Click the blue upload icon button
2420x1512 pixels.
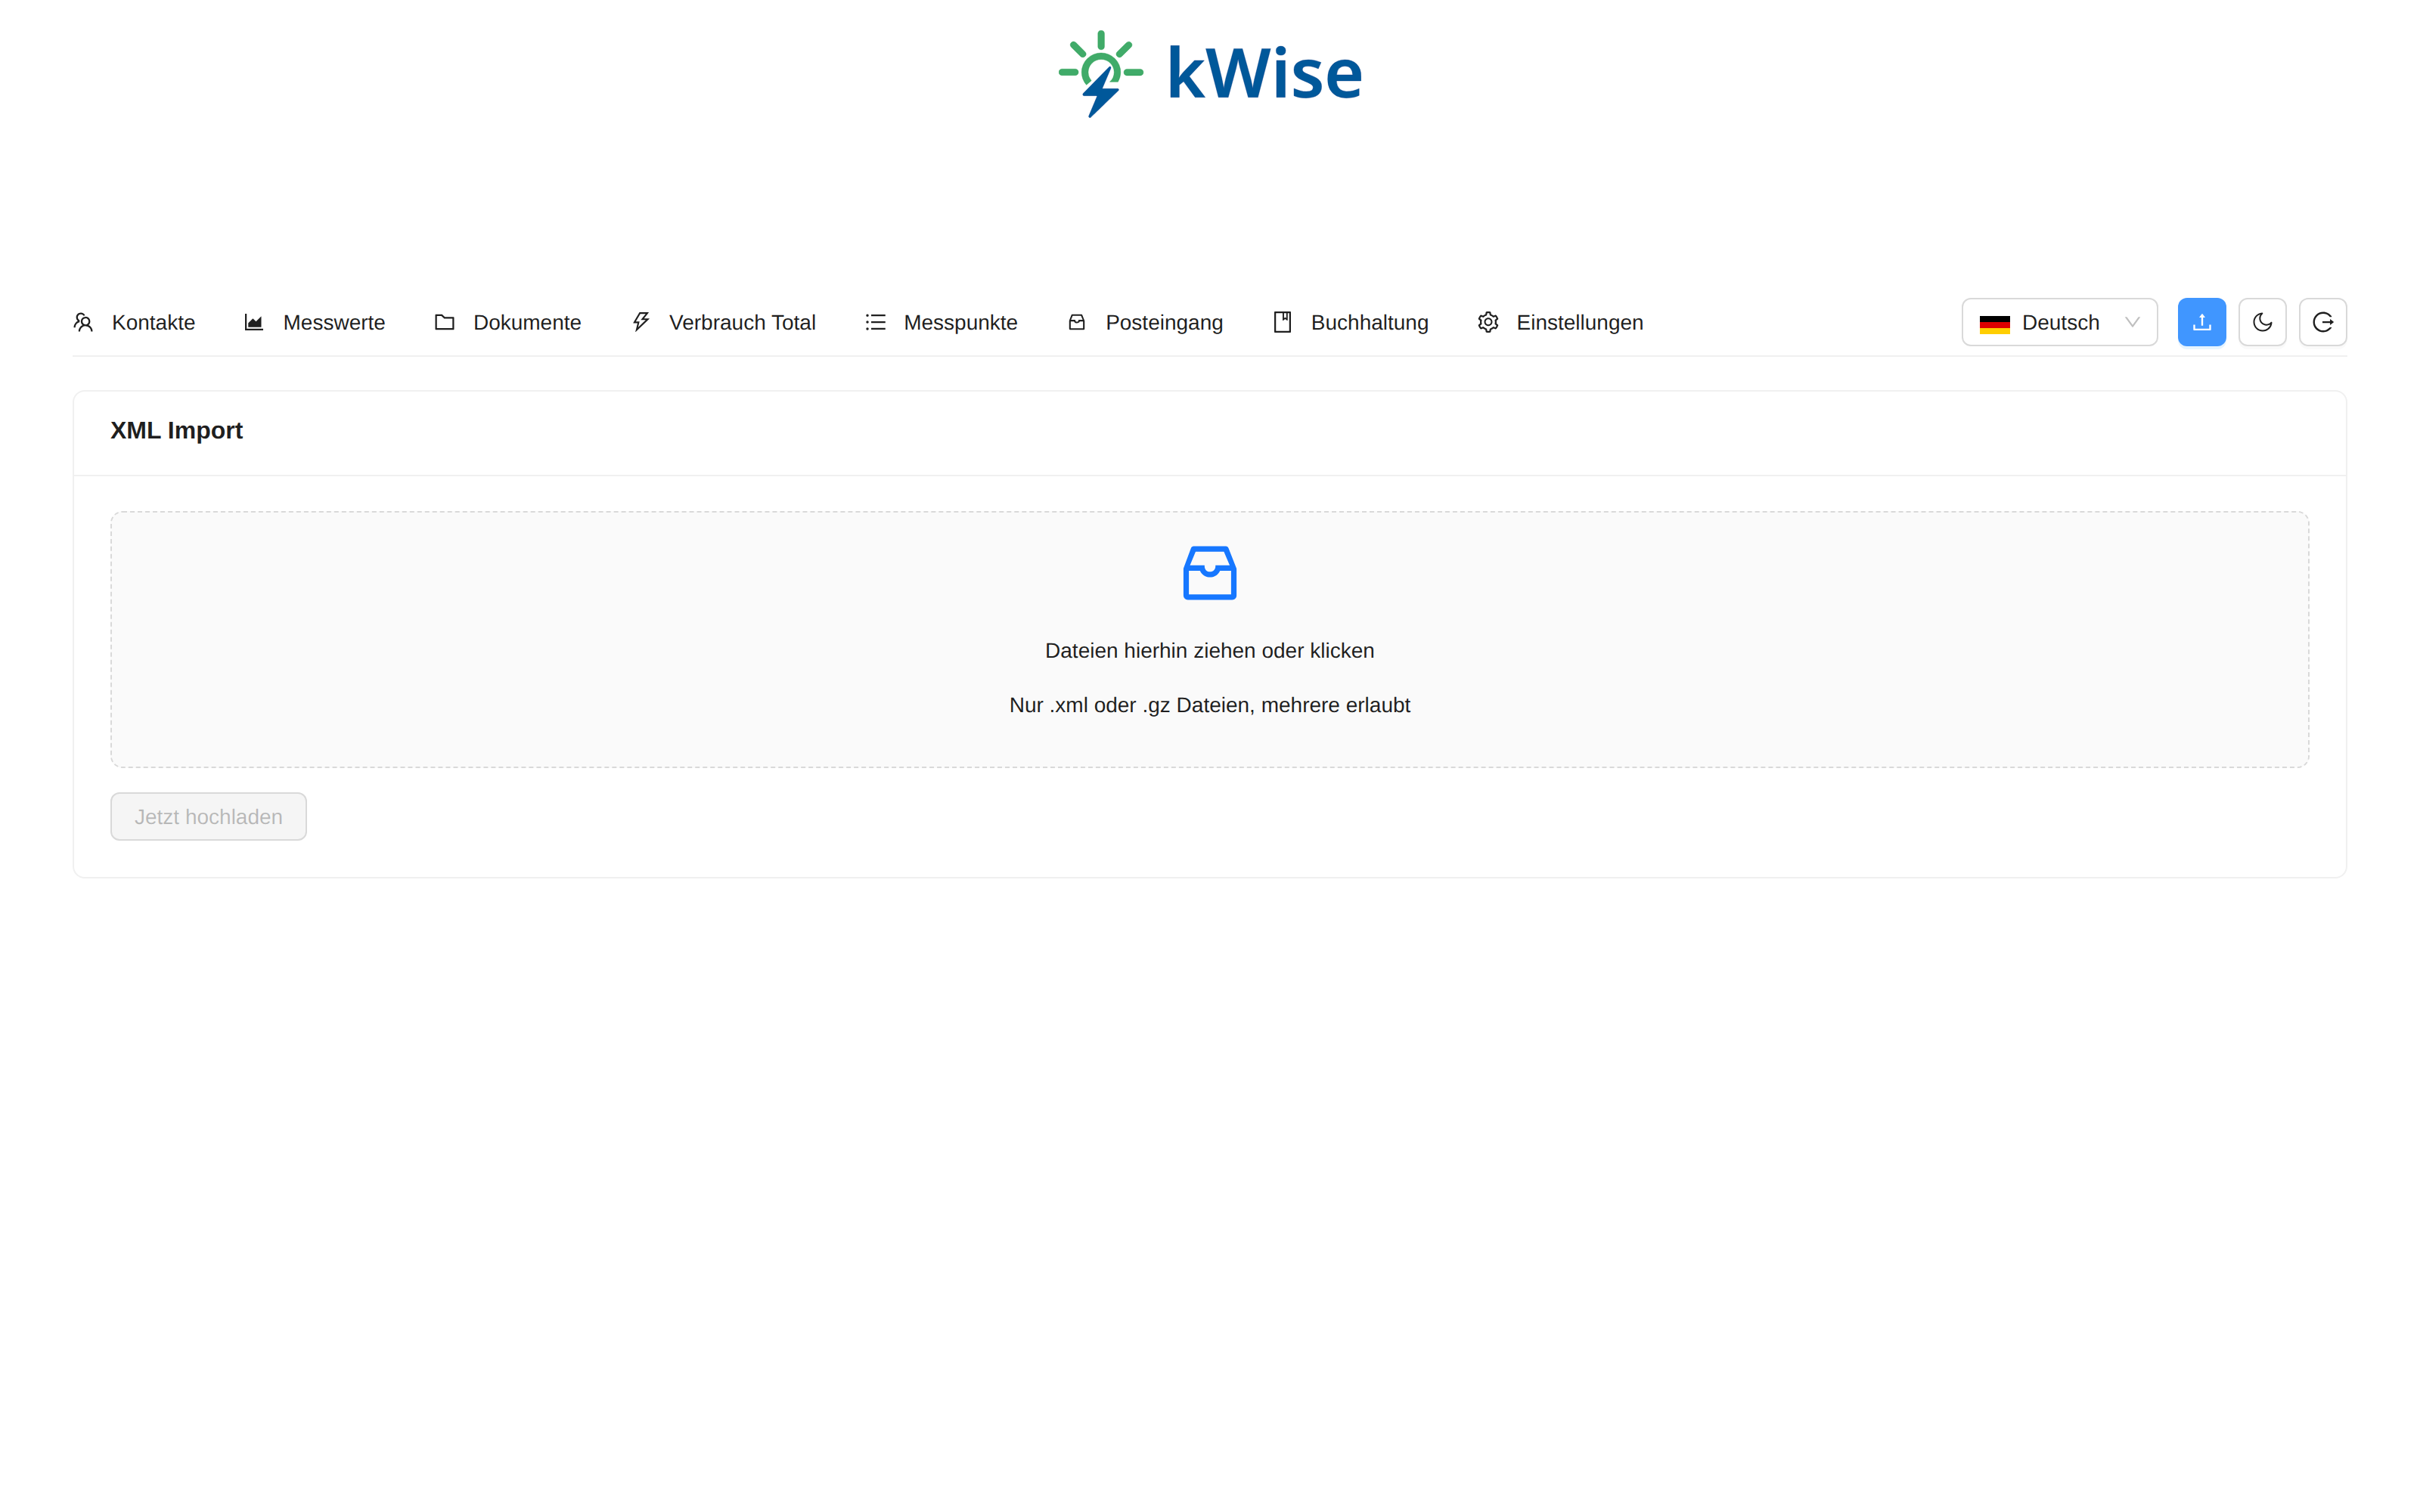pyautogui.click(x=2202, y=322)
